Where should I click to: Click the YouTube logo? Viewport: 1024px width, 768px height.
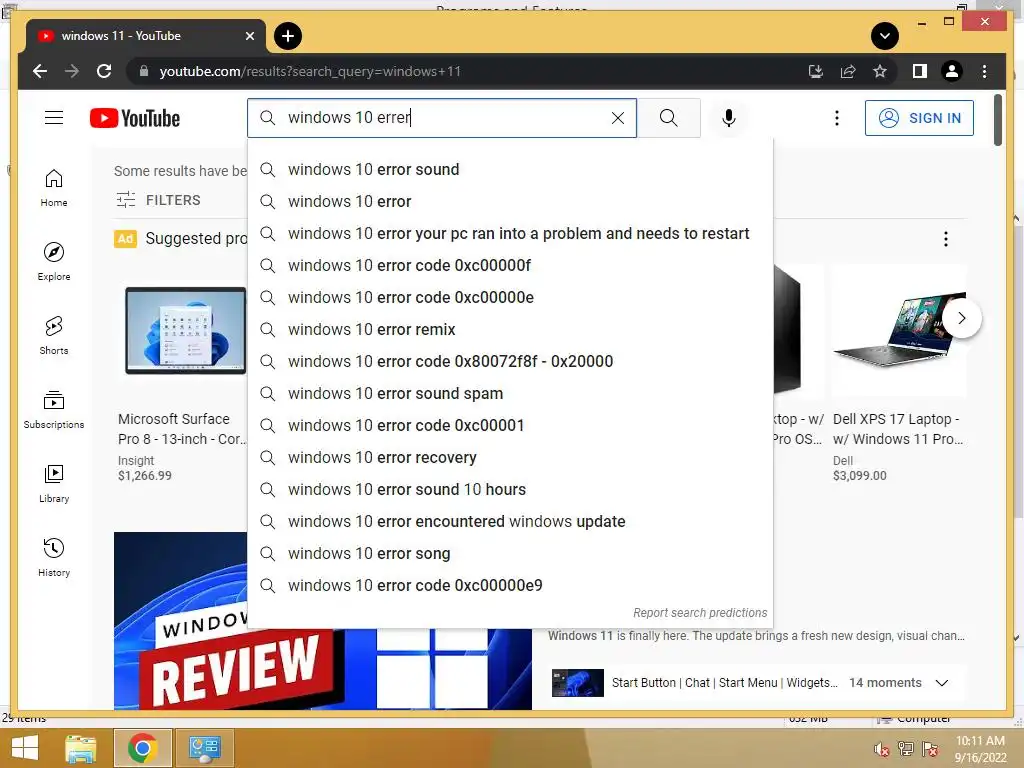pos(135,118)
